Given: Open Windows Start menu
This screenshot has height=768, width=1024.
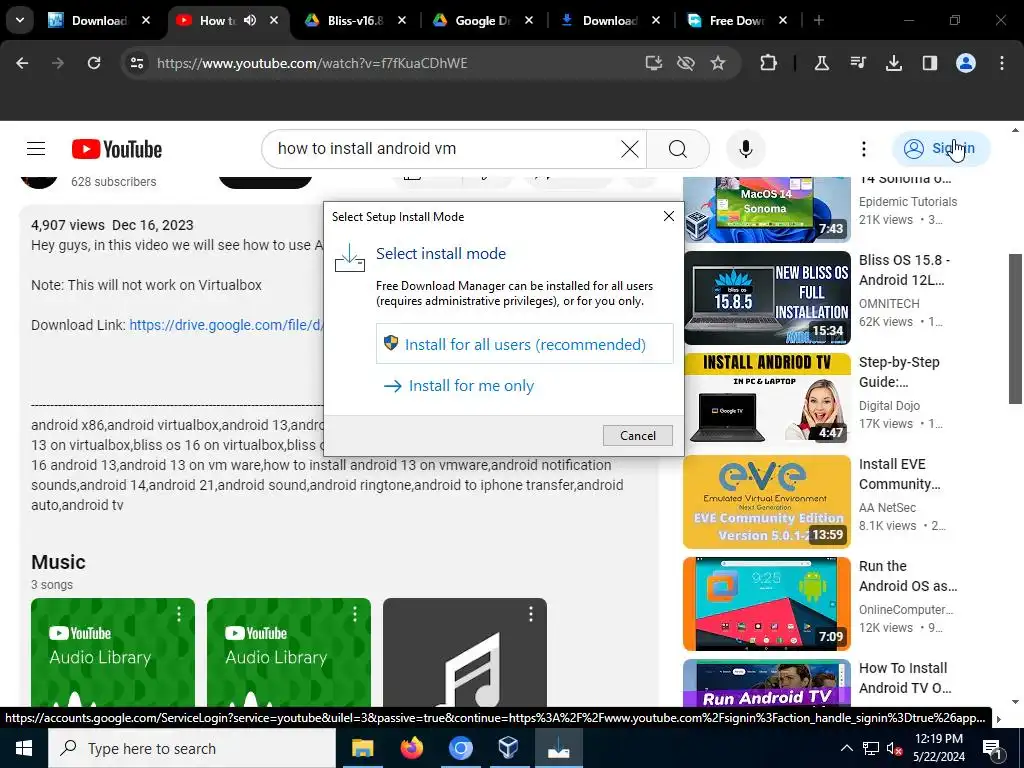Looking at the screenshot, I should tap(24, 748).
